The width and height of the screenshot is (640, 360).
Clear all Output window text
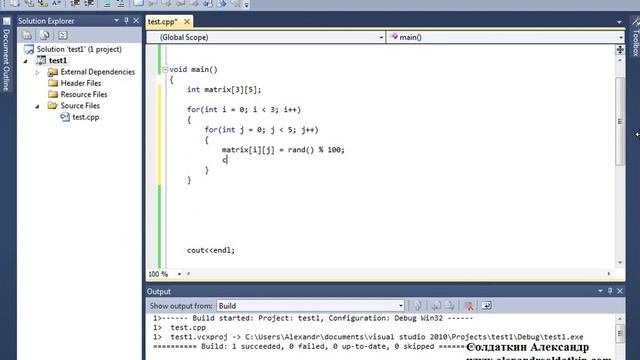(469, 305)
